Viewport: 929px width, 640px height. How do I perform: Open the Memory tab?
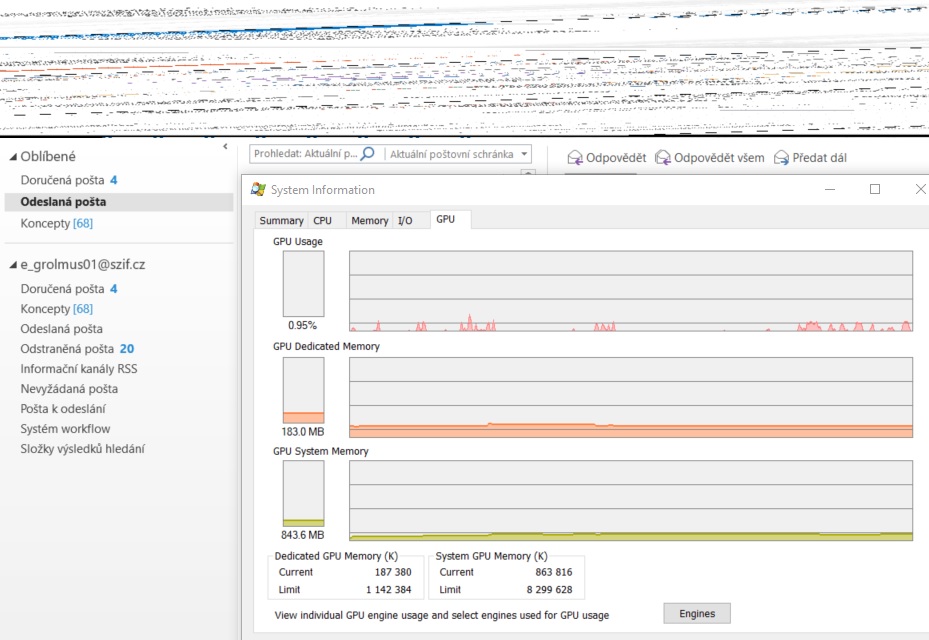pyautogui.click(x=369, y=221)
